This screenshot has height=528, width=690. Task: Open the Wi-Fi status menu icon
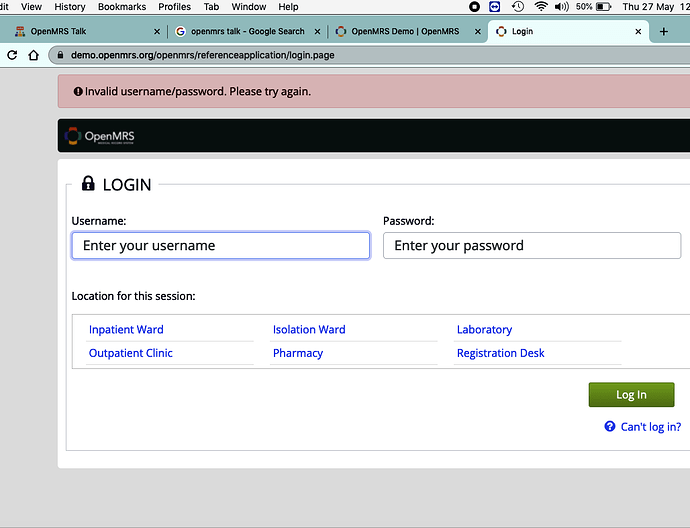click(541, 7)
